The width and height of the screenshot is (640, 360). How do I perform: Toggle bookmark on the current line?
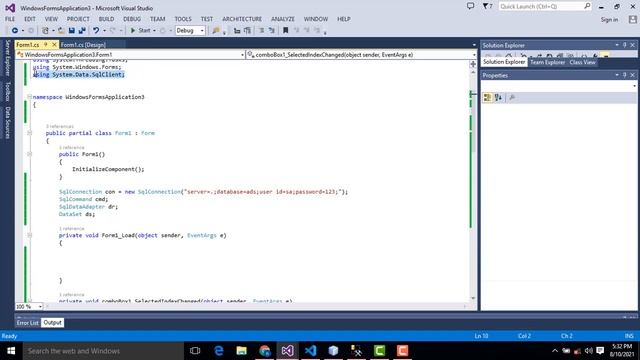point(286,31)
